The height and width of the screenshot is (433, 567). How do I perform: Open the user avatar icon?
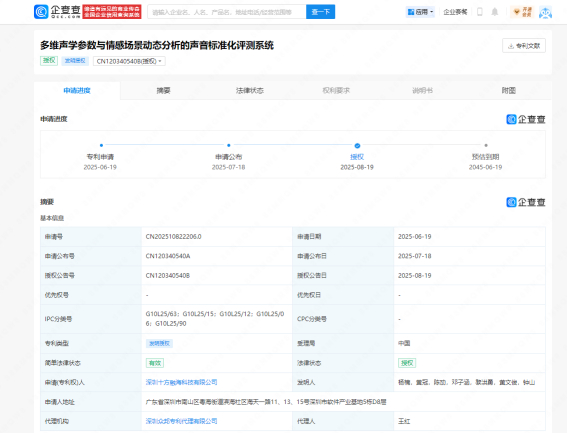[545, 12]
